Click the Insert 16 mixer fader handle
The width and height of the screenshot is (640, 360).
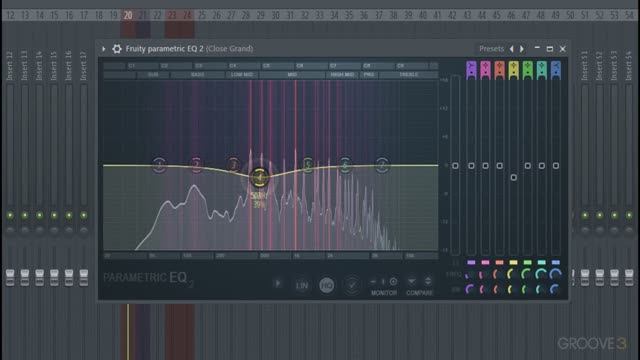[x=69, y=277]
